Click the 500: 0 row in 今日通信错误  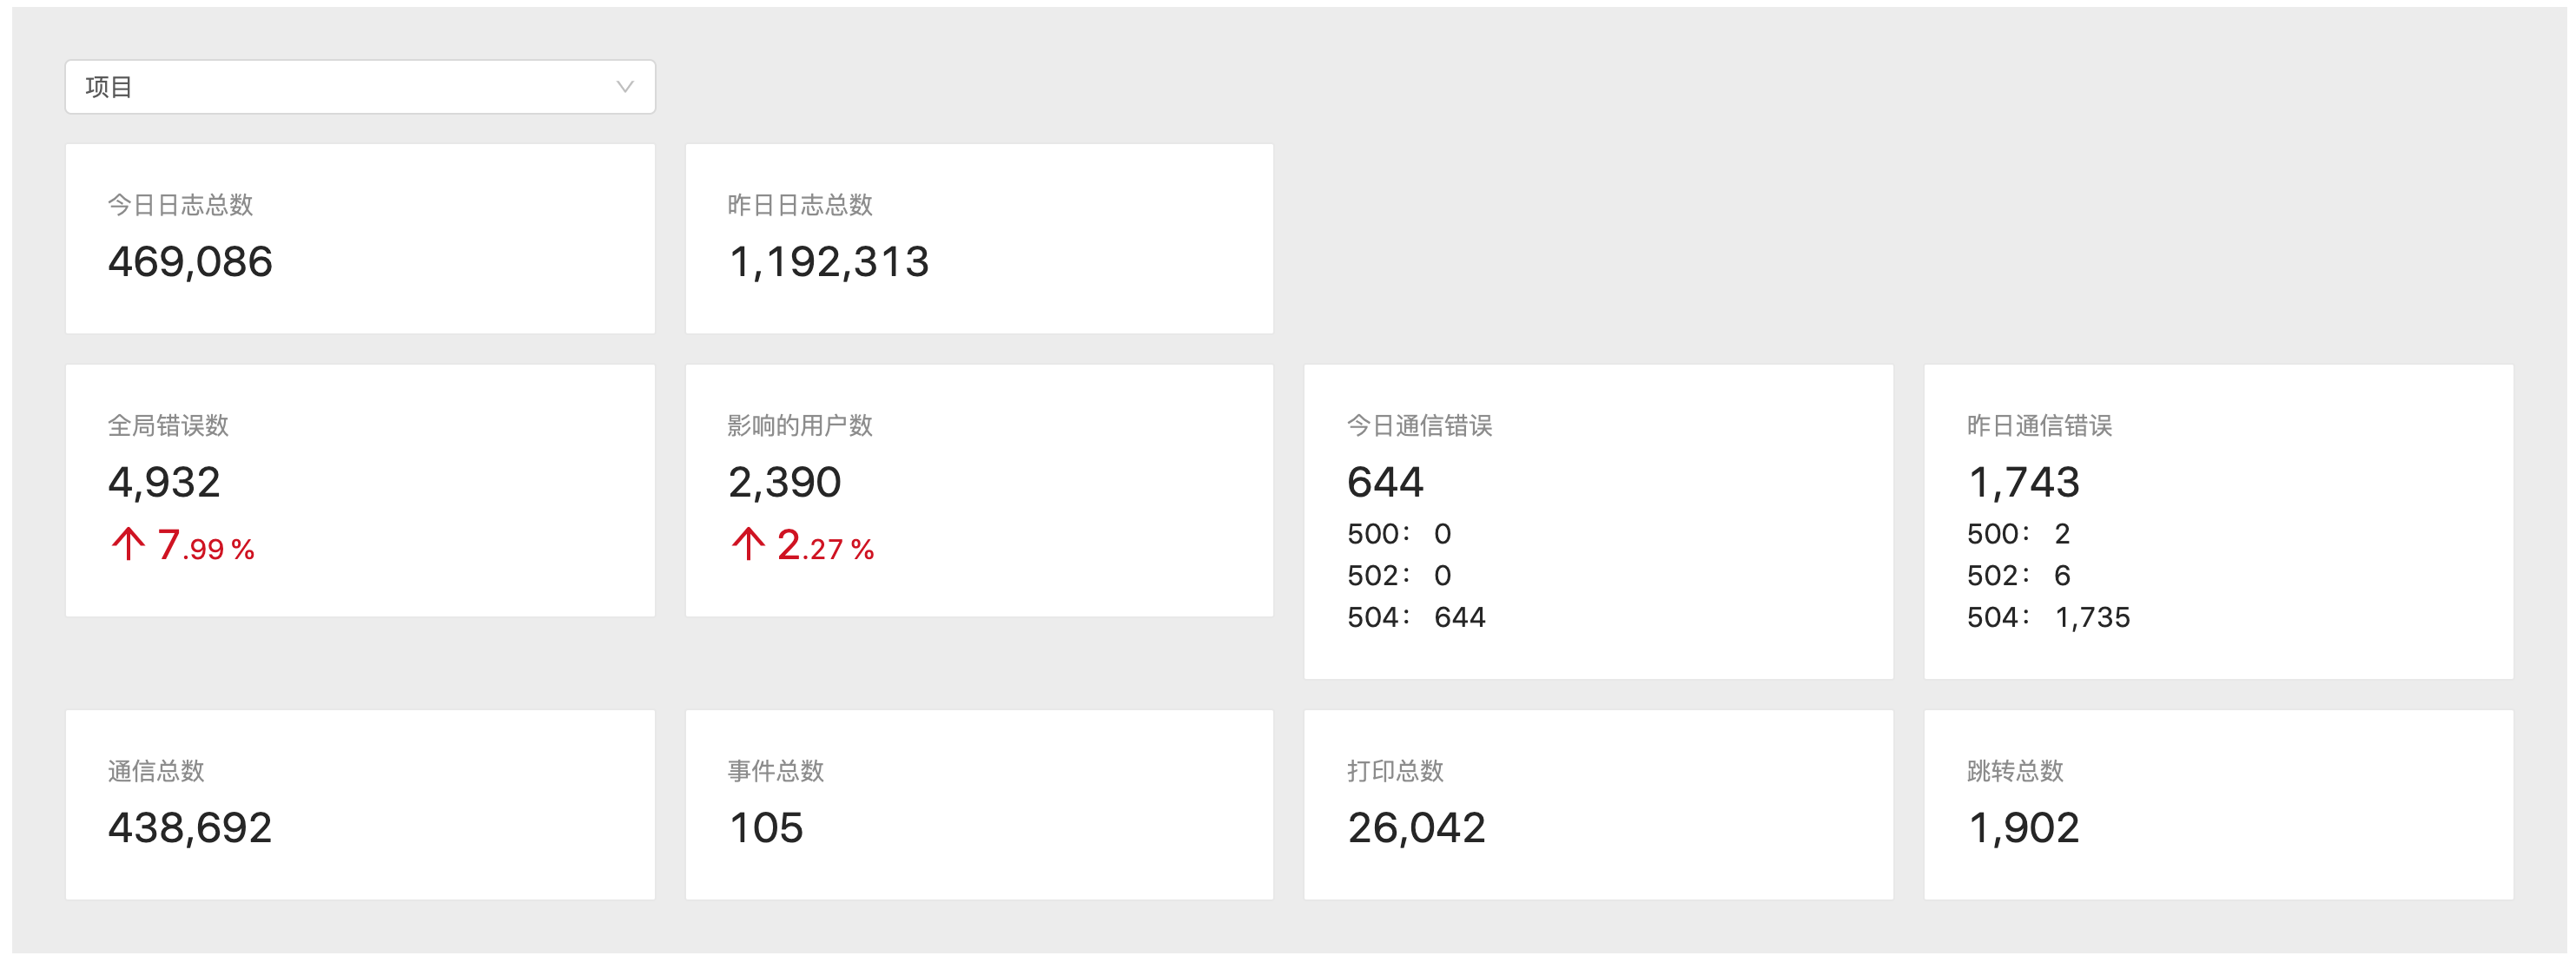click(1399, 534)
